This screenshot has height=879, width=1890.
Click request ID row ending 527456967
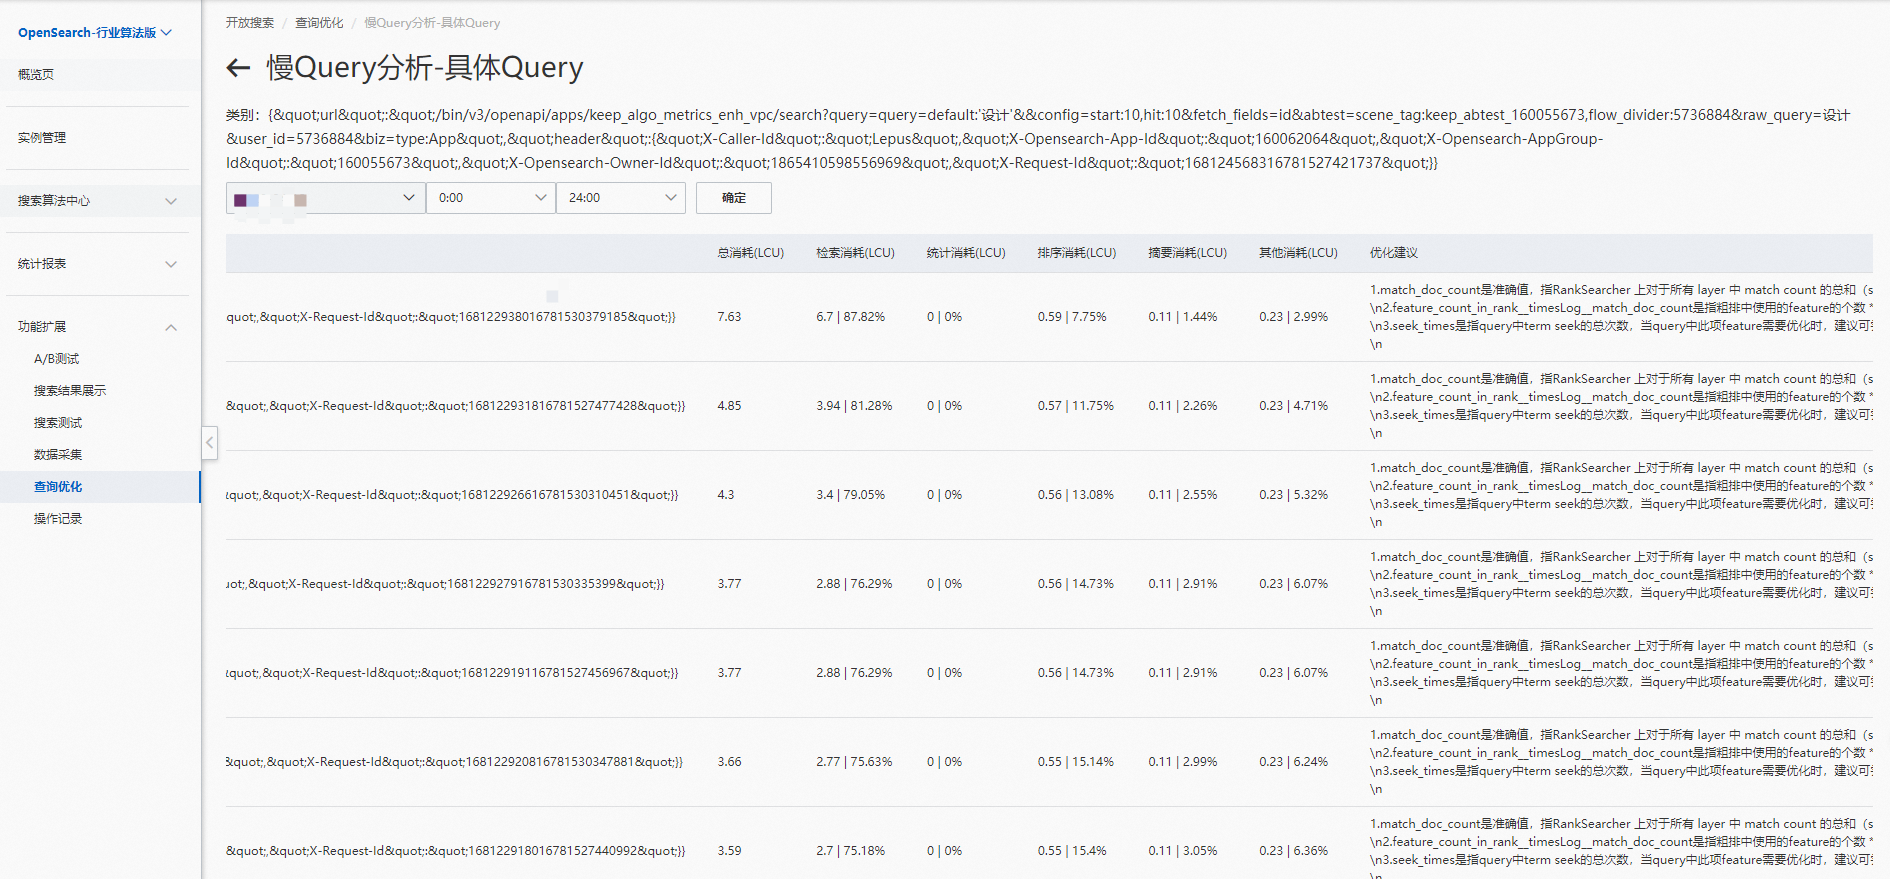point(452,673)
